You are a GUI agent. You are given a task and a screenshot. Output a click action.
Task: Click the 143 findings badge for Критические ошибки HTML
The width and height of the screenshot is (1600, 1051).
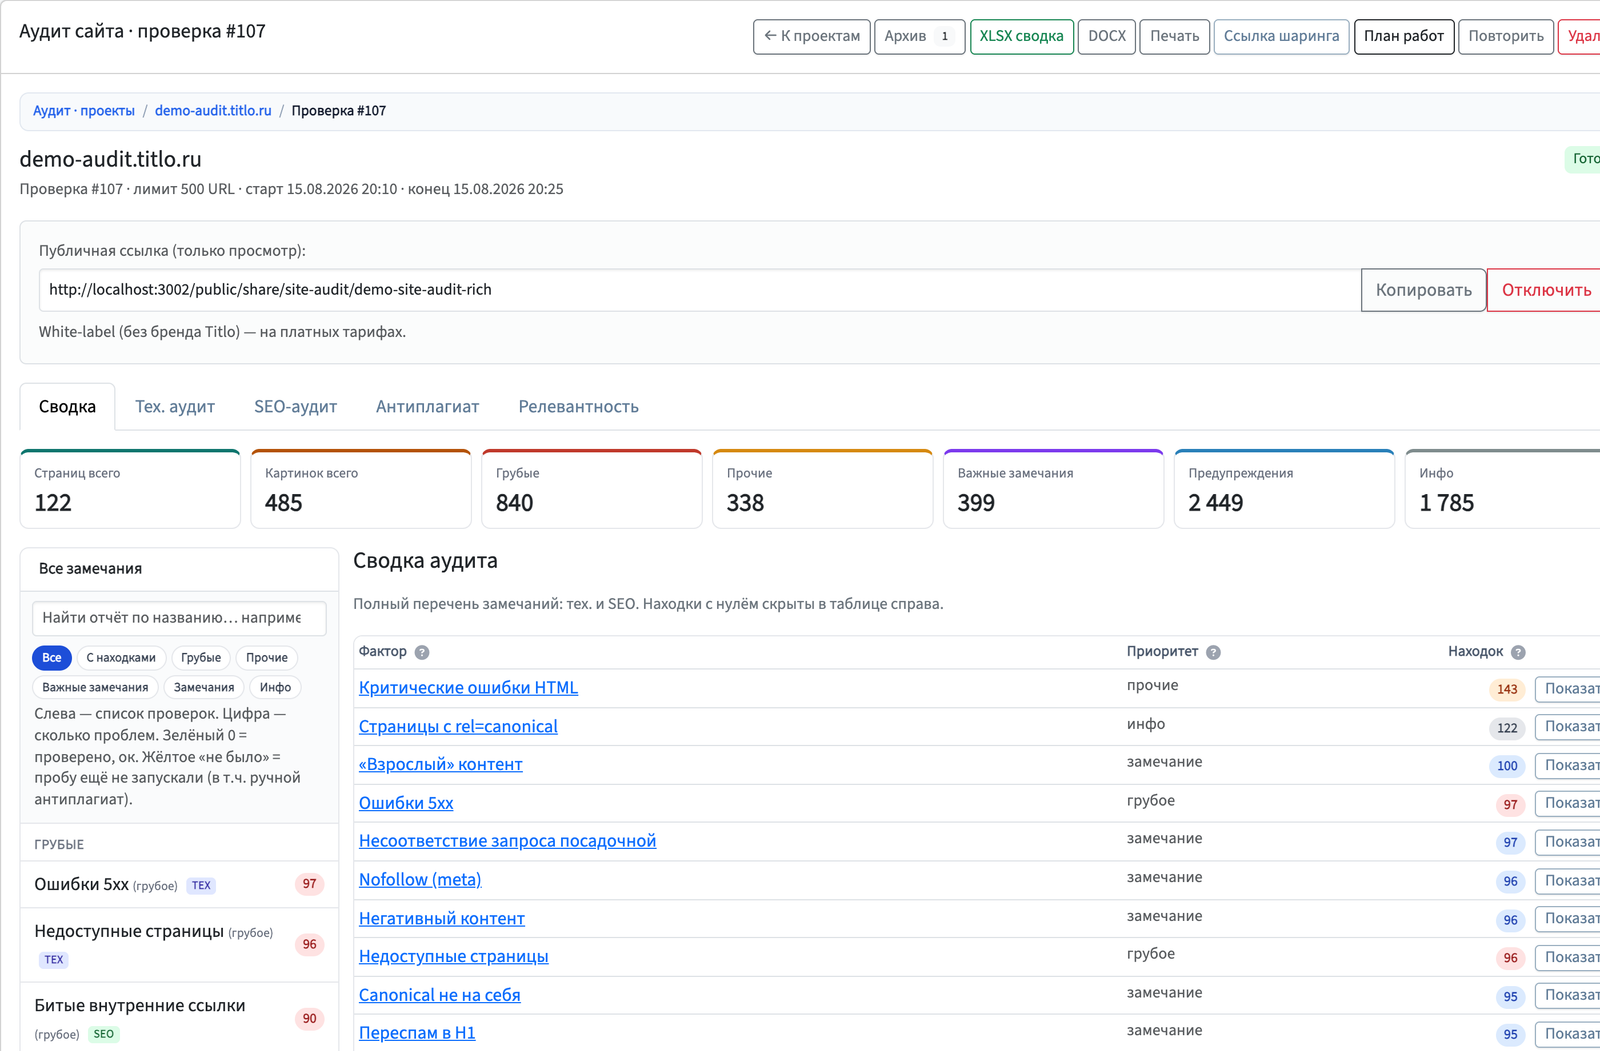click(1507, 689)
